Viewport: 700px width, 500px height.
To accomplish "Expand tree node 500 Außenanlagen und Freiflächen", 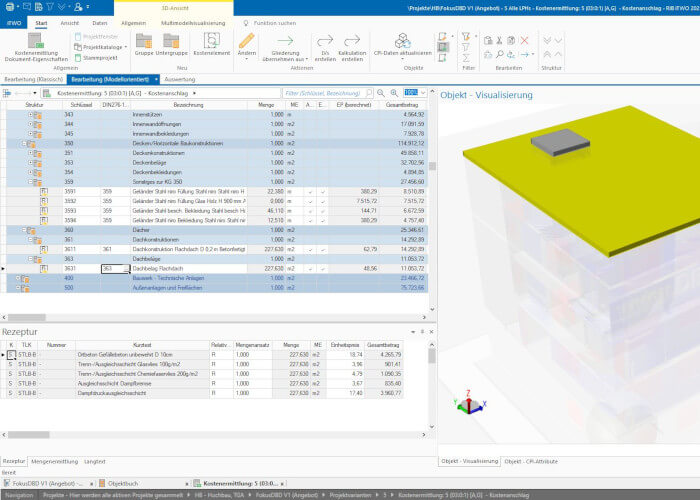I will [18, 288].
